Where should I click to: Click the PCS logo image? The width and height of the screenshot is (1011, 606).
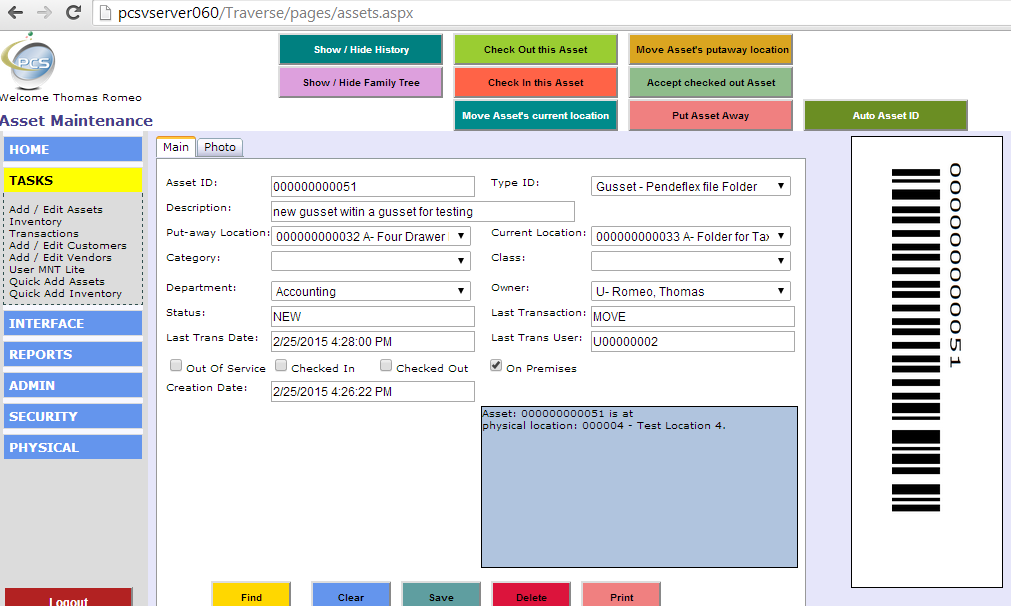click(x=29, y=61)
